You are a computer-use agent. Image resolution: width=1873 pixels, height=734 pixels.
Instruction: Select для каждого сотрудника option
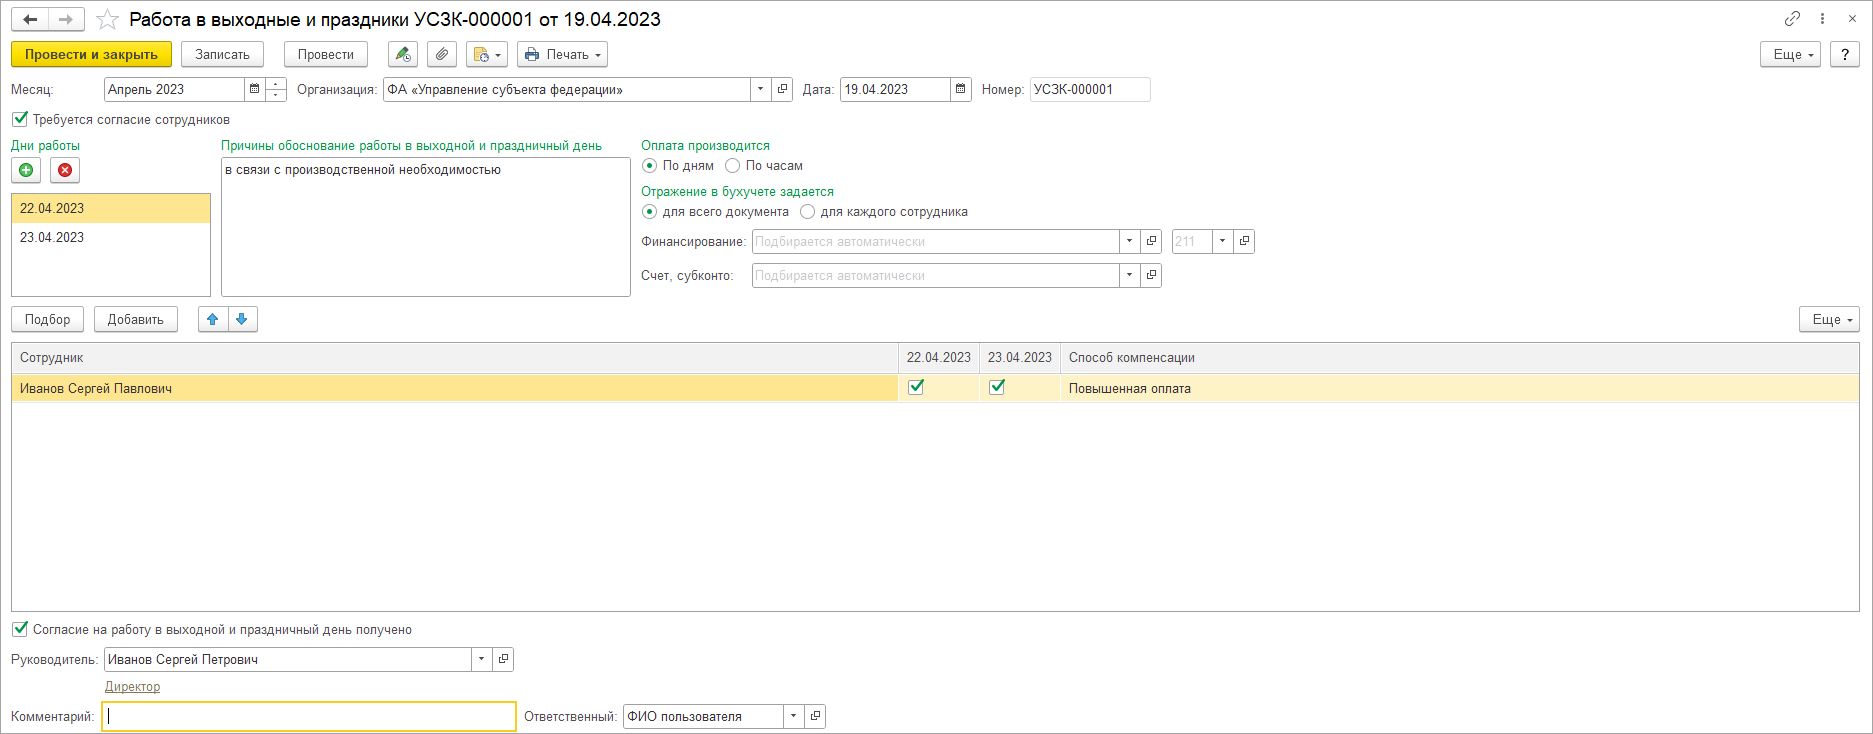pos(808,212)
